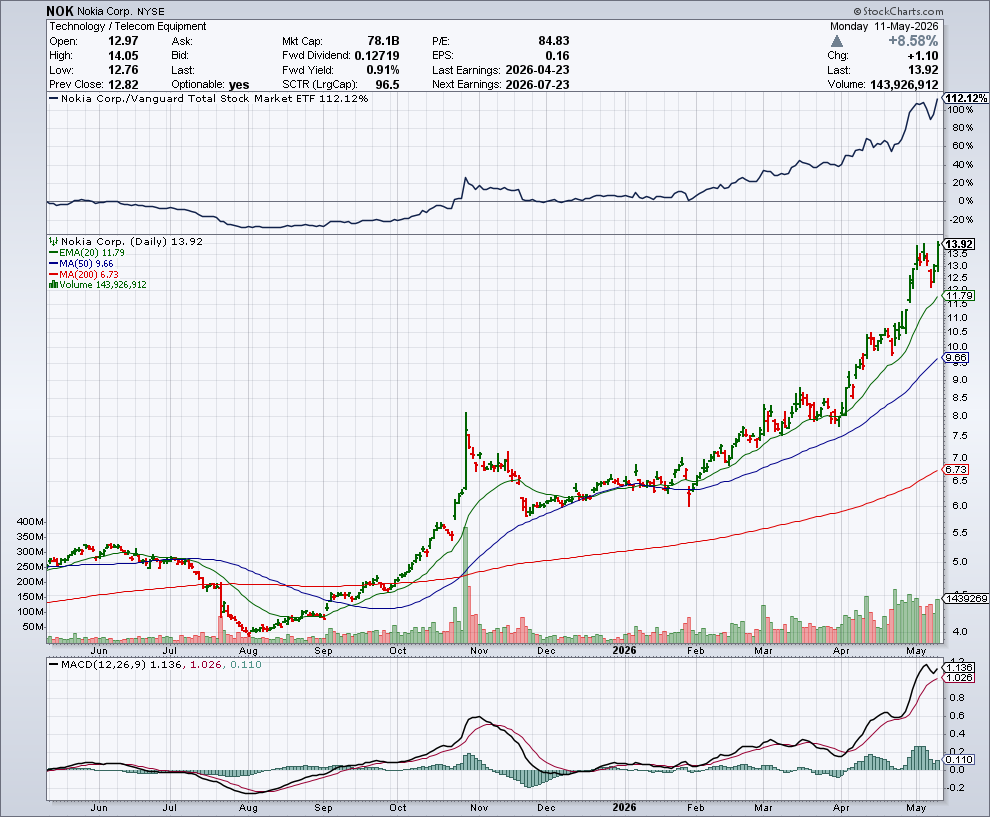
Task: Click the +8.58% percent change
Action: tap(913, 41)
